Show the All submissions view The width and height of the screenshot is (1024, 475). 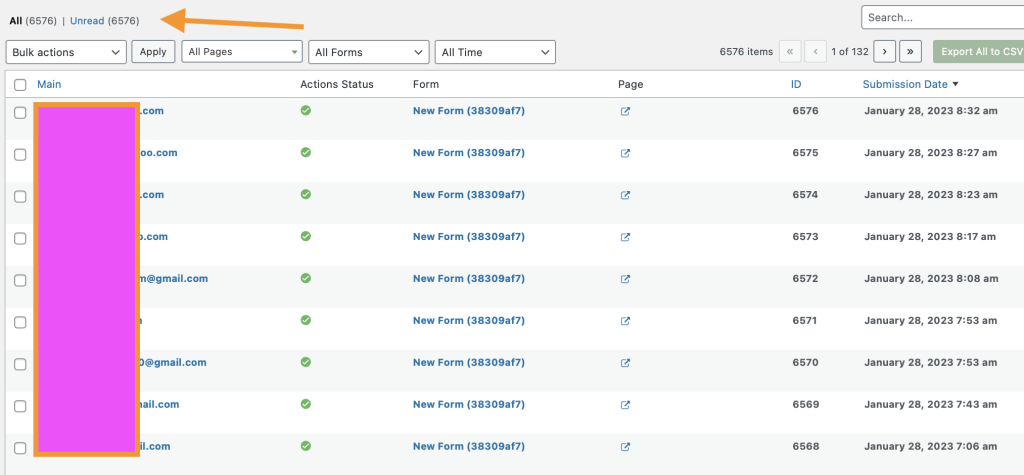coord(14,20)
